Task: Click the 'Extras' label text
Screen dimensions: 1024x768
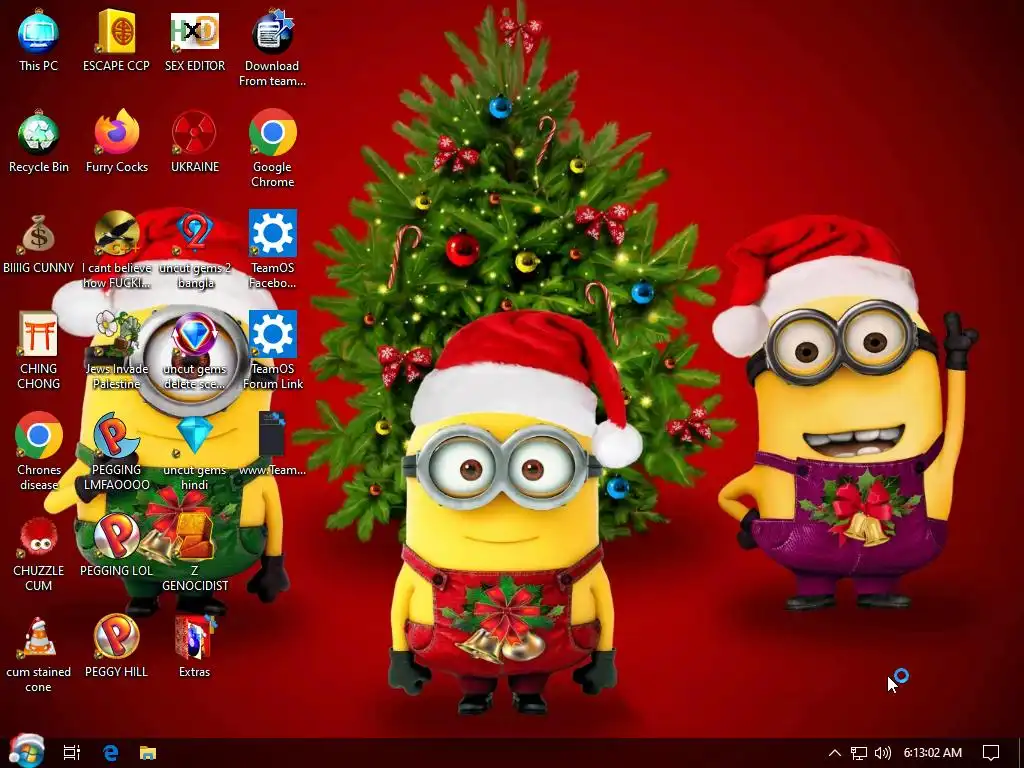Action: pyautogui.click(x=195, y=672)
